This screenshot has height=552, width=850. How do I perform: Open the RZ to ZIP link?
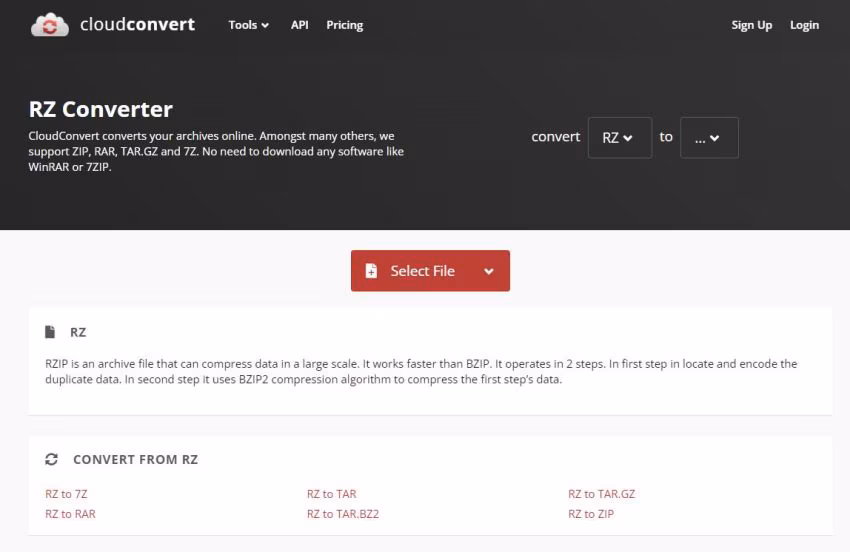[591, 514]
